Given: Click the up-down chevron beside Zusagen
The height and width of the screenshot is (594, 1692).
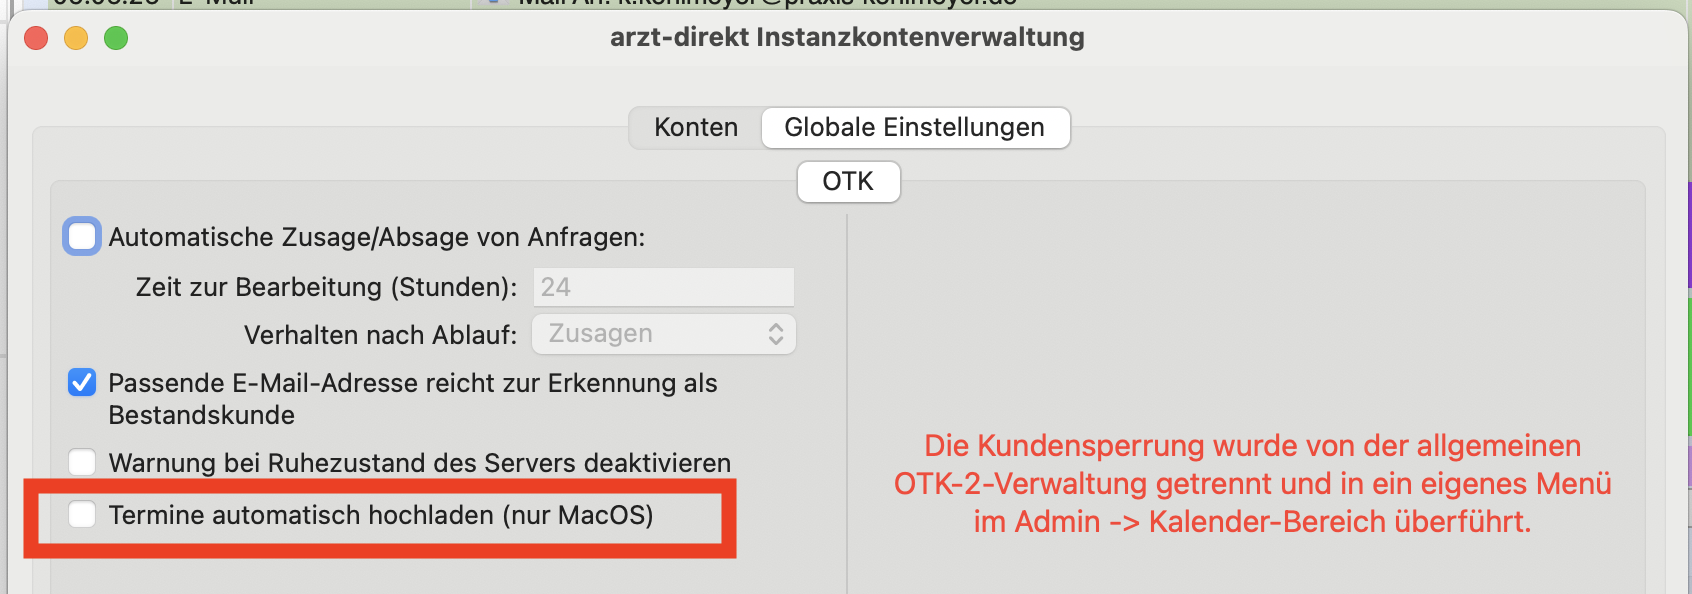Looking at the screenshot, I should point(776,334).
